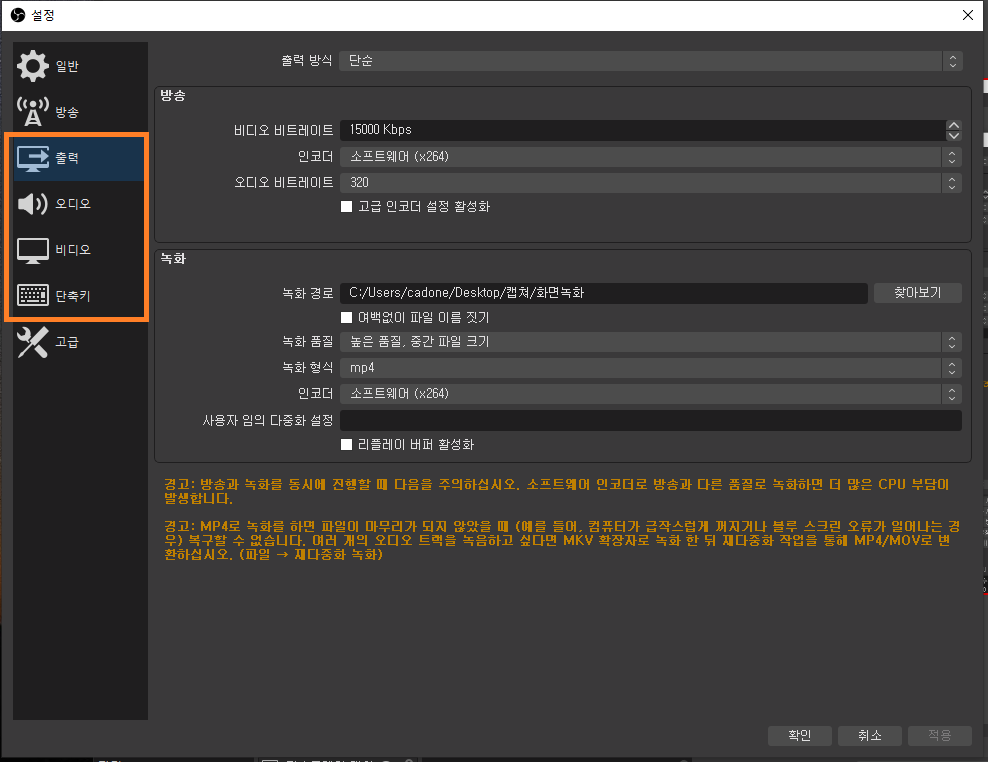Close the 설정 window
This screenshot has width=988, height=762.
click(968, 15)
